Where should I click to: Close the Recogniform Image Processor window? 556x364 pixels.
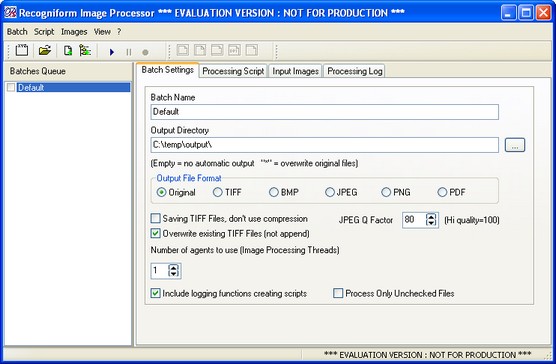(x=543, y=13)
